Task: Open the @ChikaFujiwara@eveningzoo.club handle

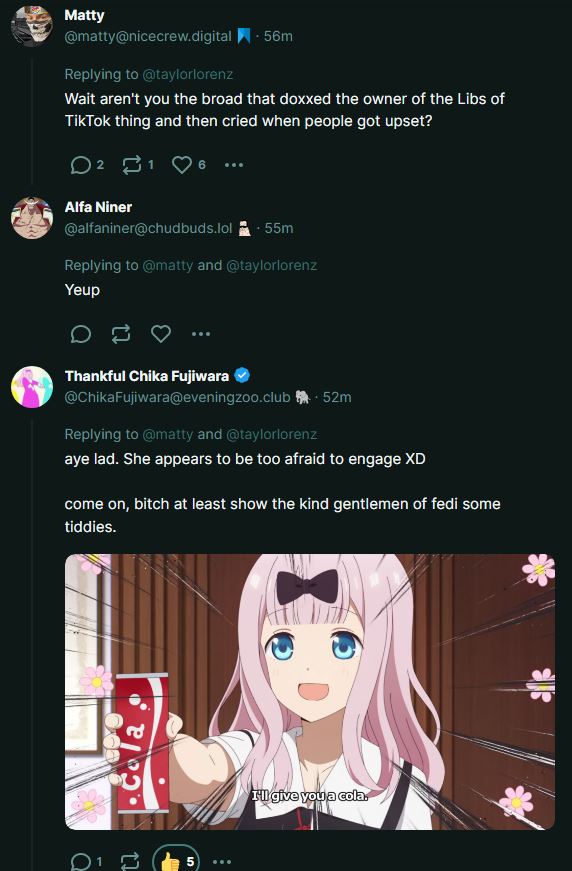Action: pyautogui.click(x=178, y=397)
